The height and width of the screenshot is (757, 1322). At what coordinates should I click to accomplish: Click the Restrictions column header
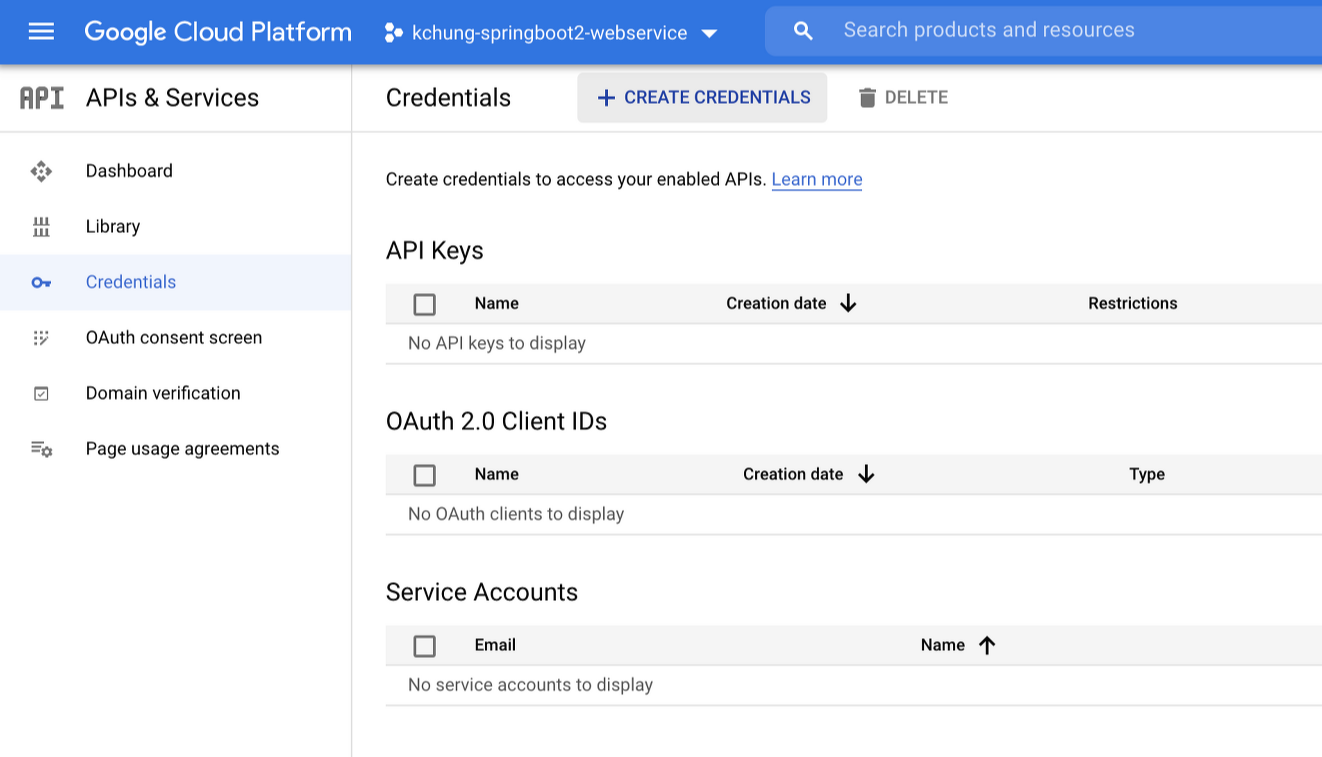pyautogui.click(x=1133, y=303)
